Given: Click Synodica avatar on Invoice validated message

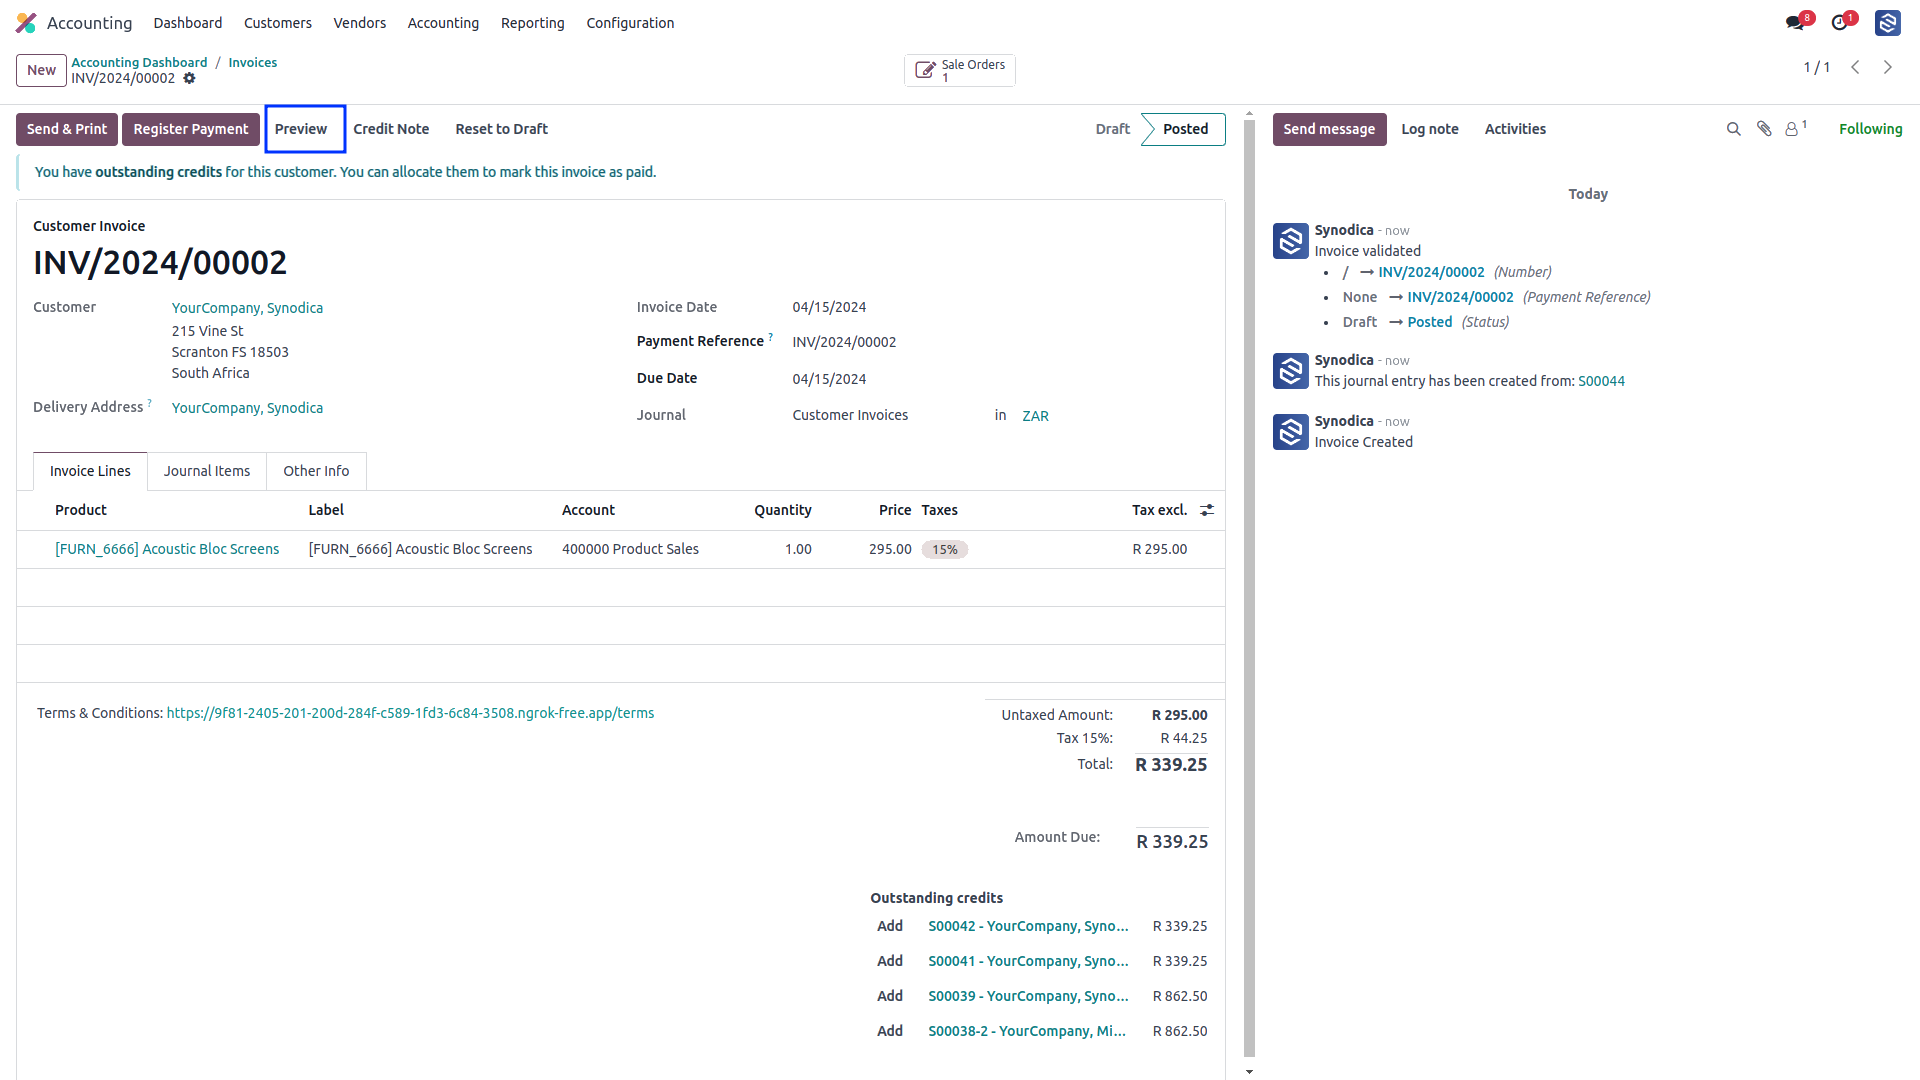Looking at the screenshot, I should (x=1291, y=241).
